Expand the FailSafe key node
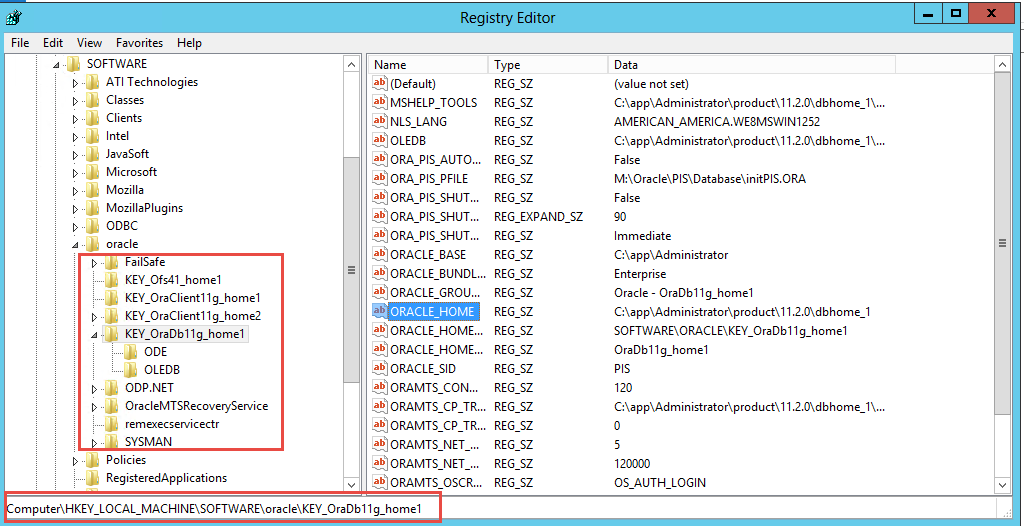Viewport: 1024px width, 526px height. pos(94,263)
